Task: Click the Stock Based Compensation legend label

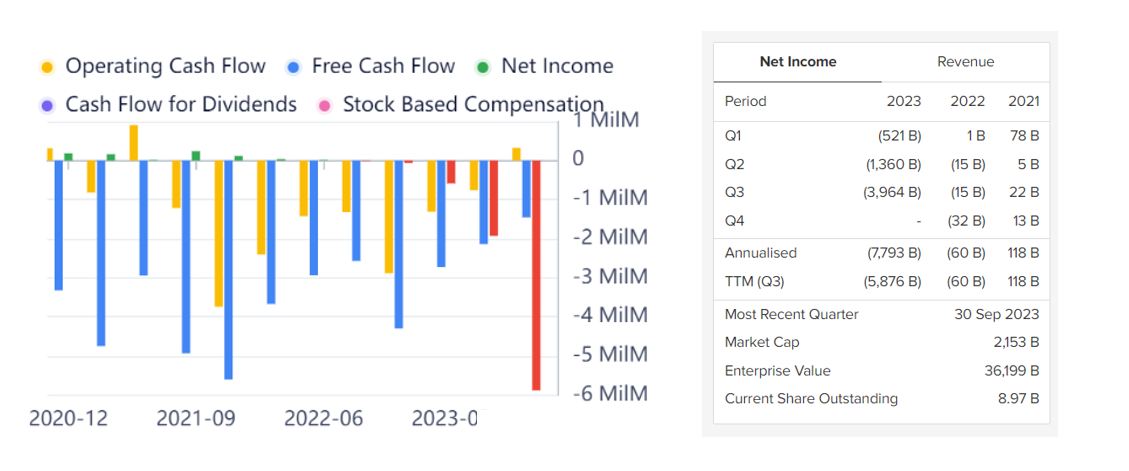Action: [473, 105]
